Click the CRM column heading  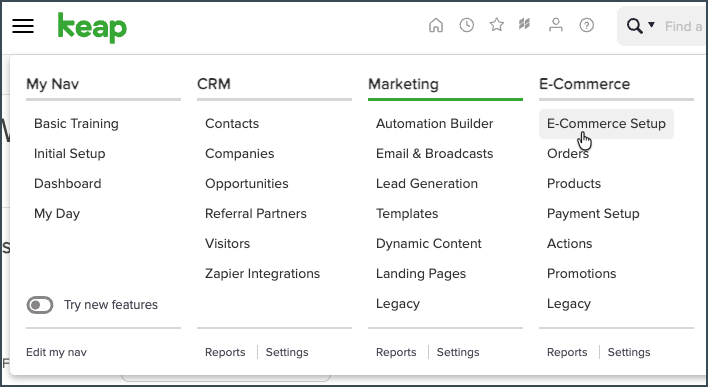(214, 84)
